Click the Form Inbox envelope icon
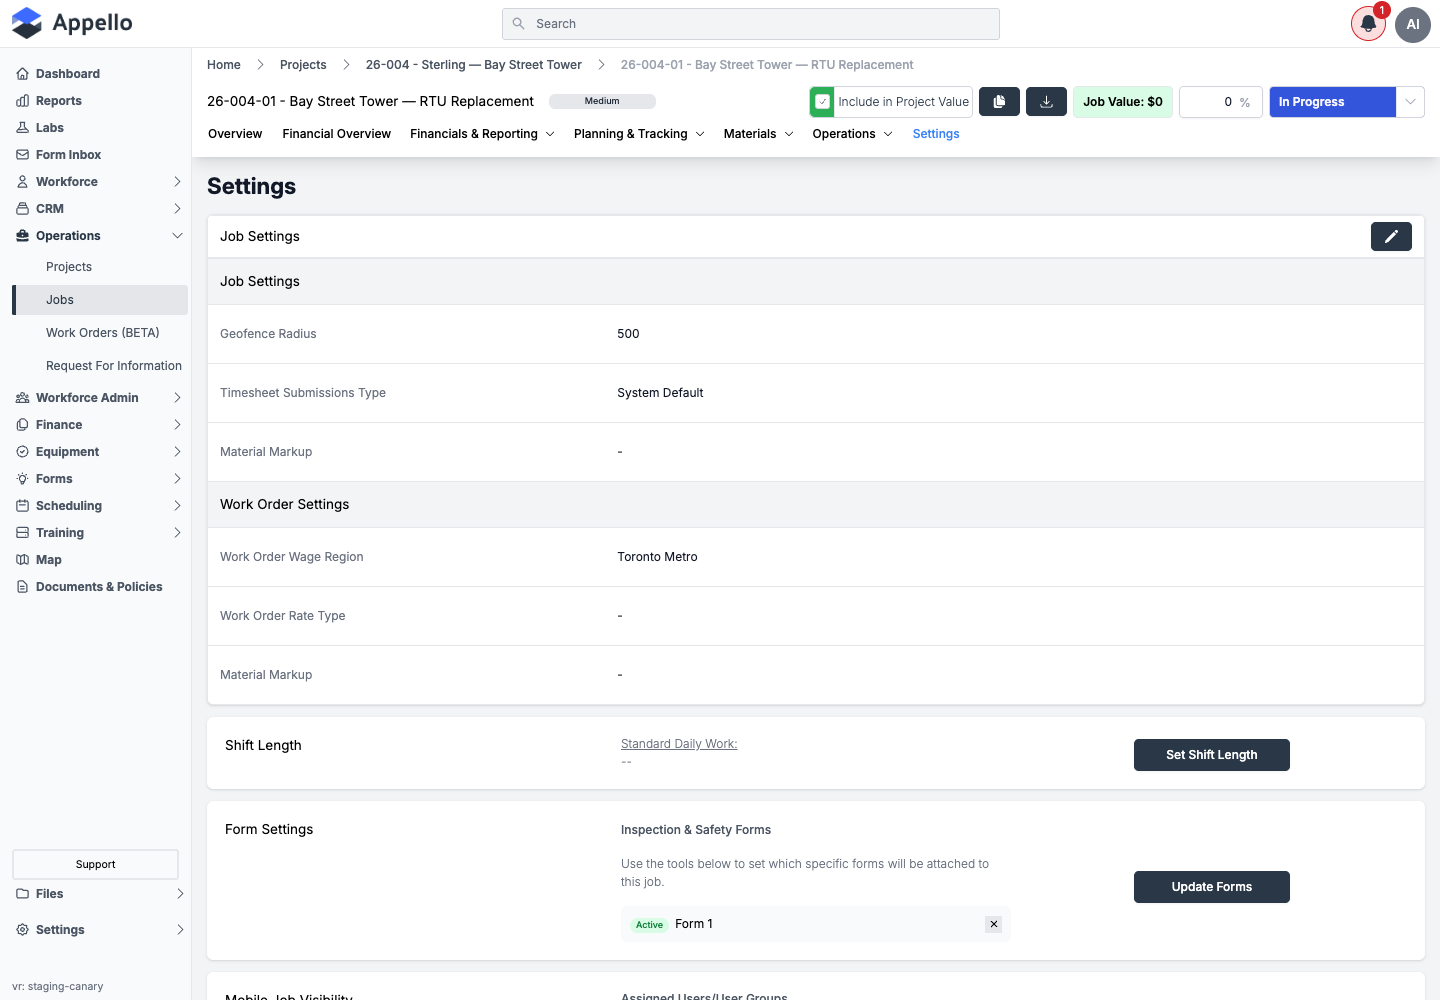 22,155
